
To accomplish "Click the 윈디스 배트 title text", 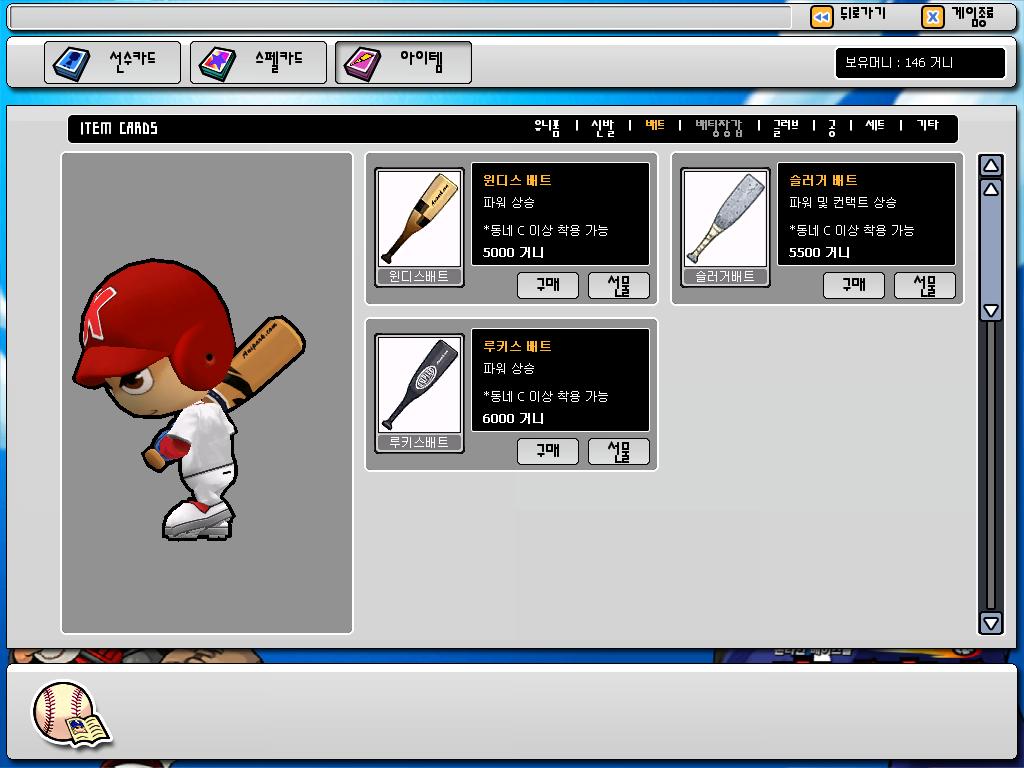I will tap(517, 180).
